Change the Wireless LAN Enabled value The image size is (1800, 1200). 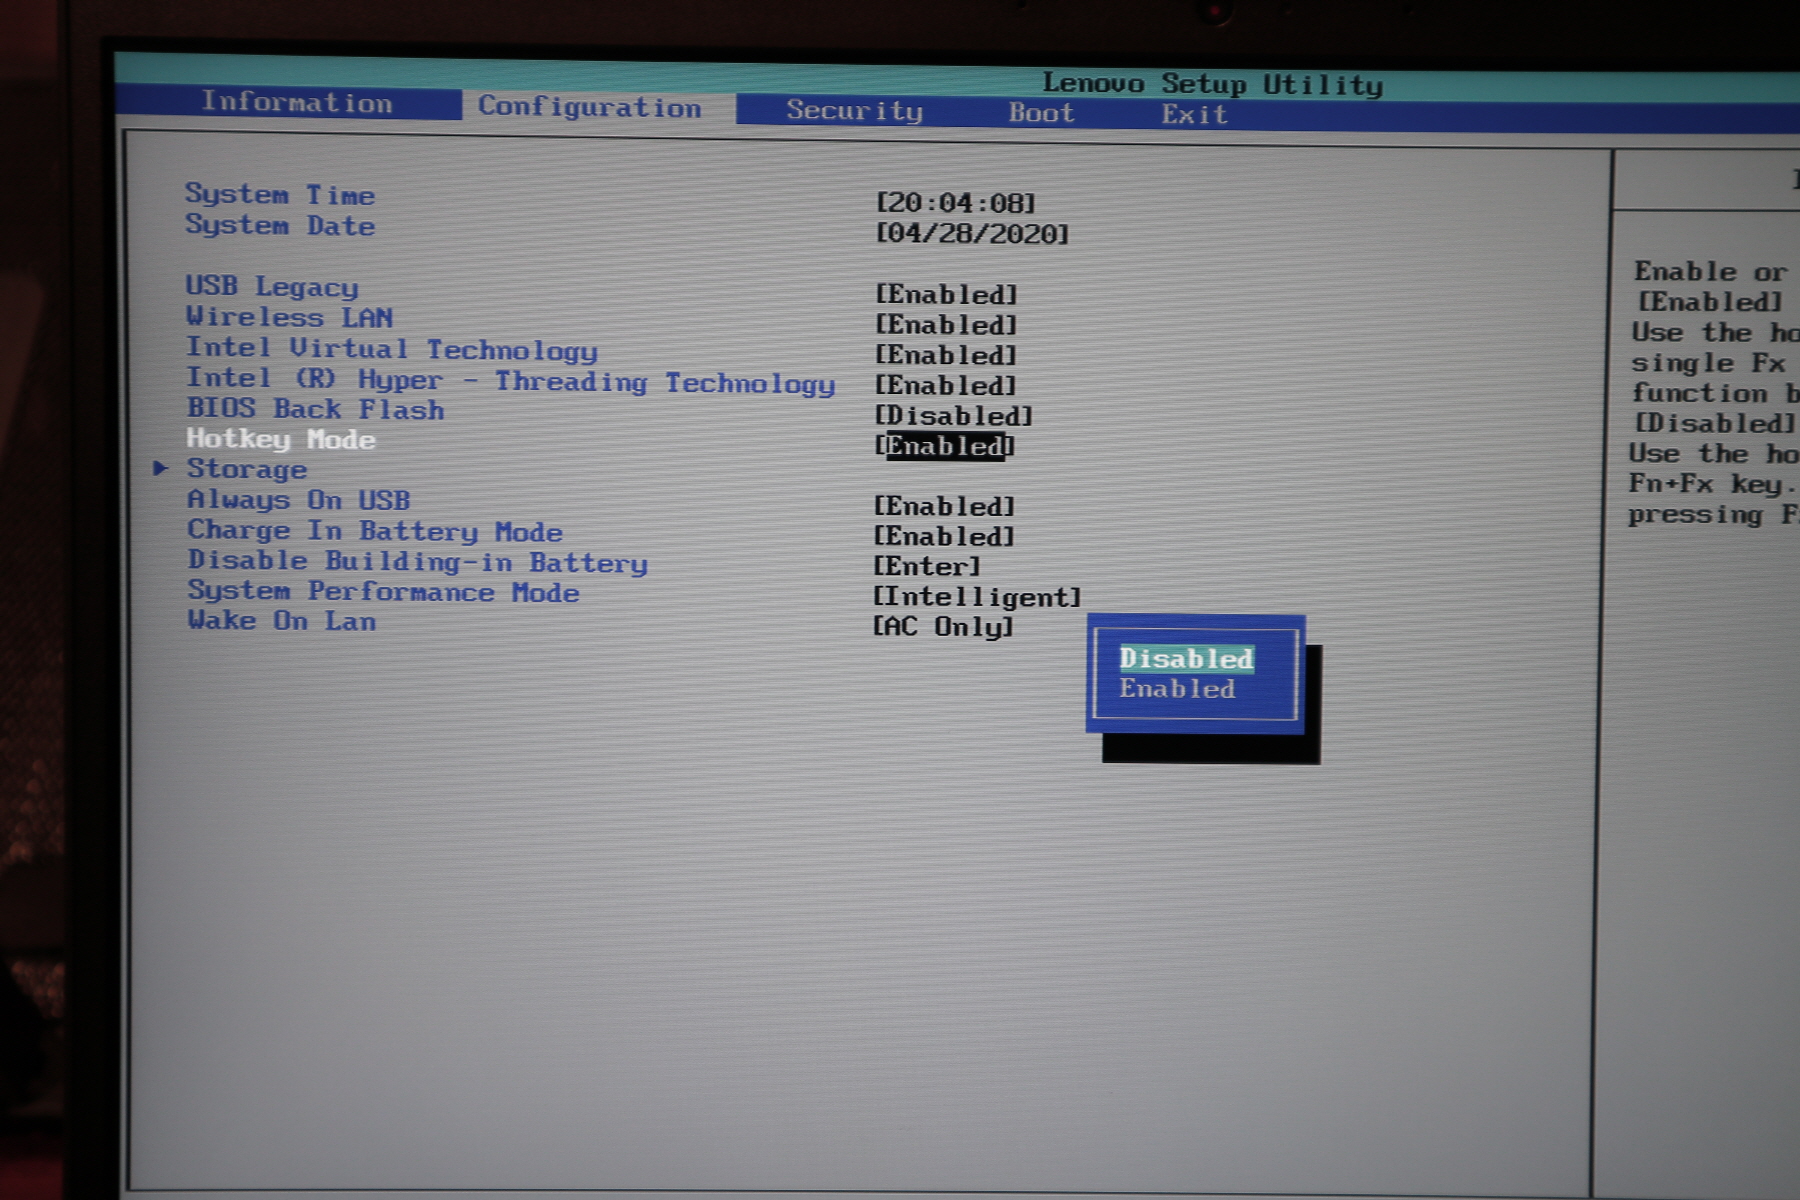946,325
